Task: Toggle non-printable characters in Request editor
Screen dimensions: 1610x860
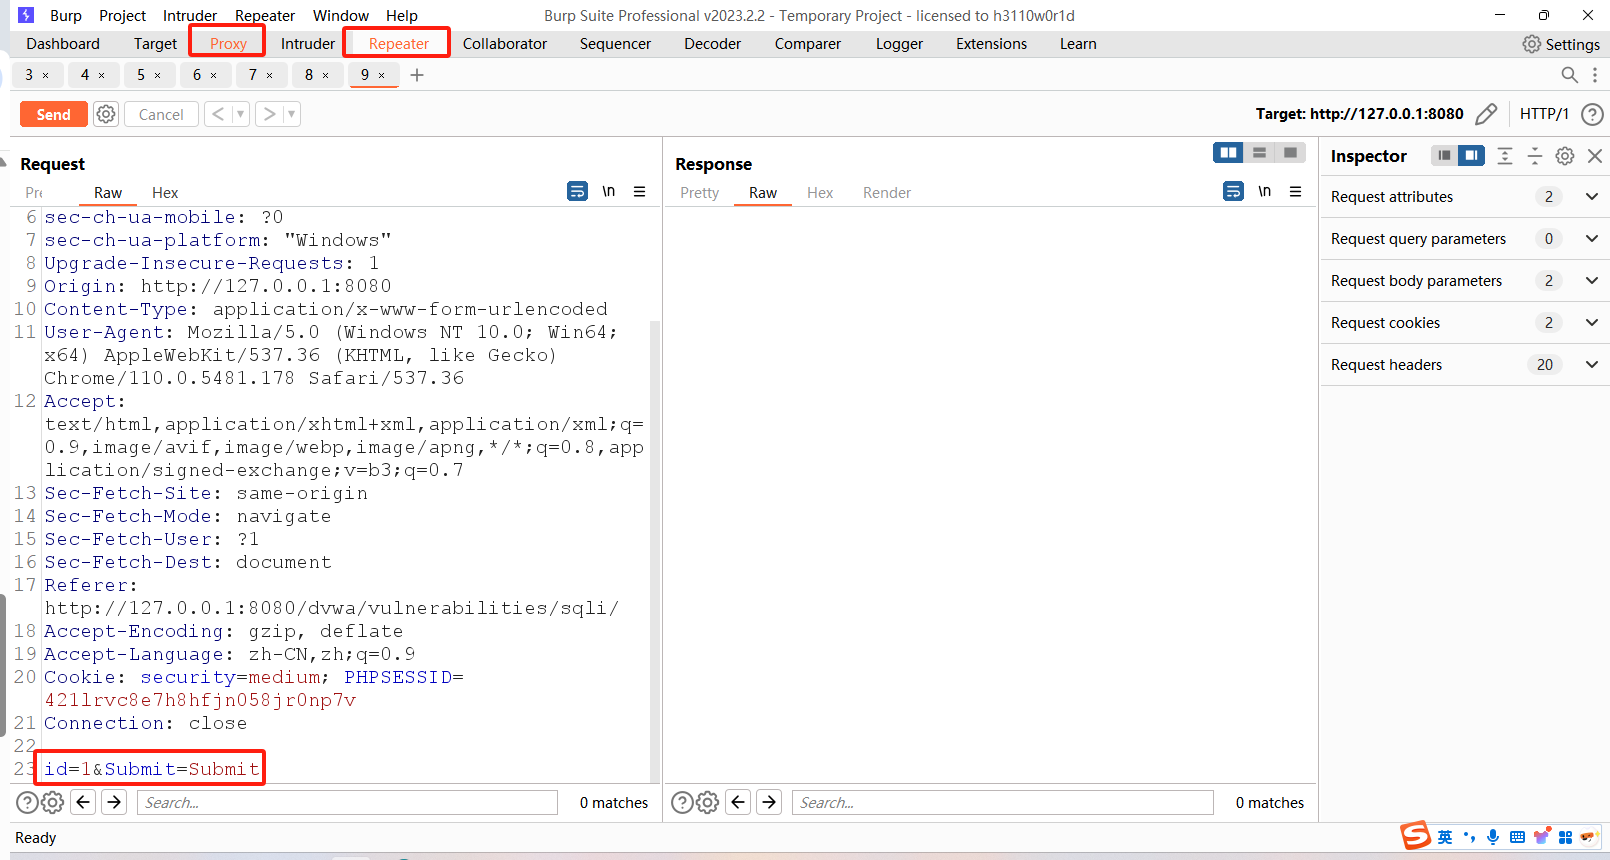Action: [608, 191]
